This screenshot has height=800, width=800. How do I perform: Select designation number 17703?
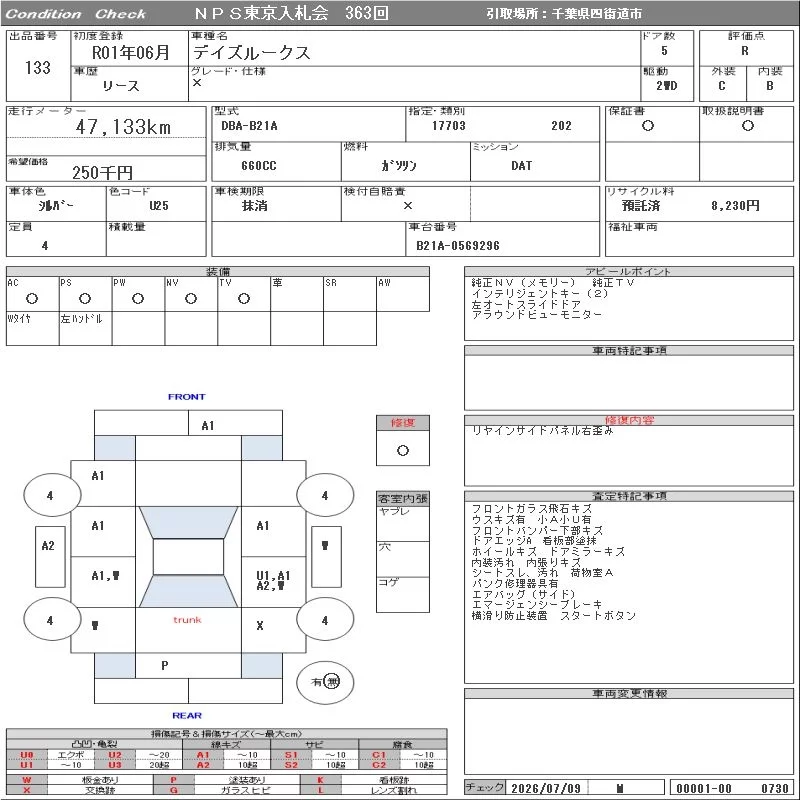click(x=449, y=126)
